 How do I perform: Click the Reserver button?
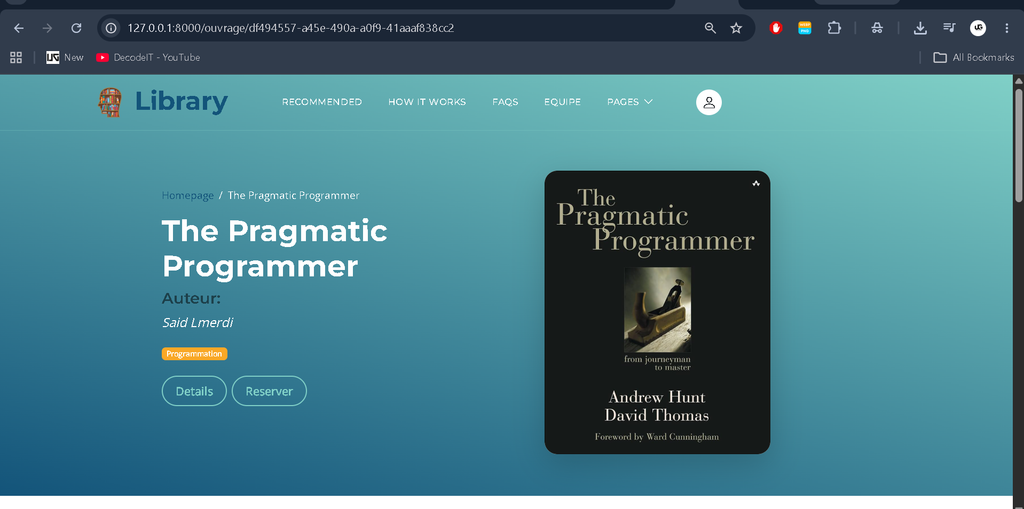269,391
